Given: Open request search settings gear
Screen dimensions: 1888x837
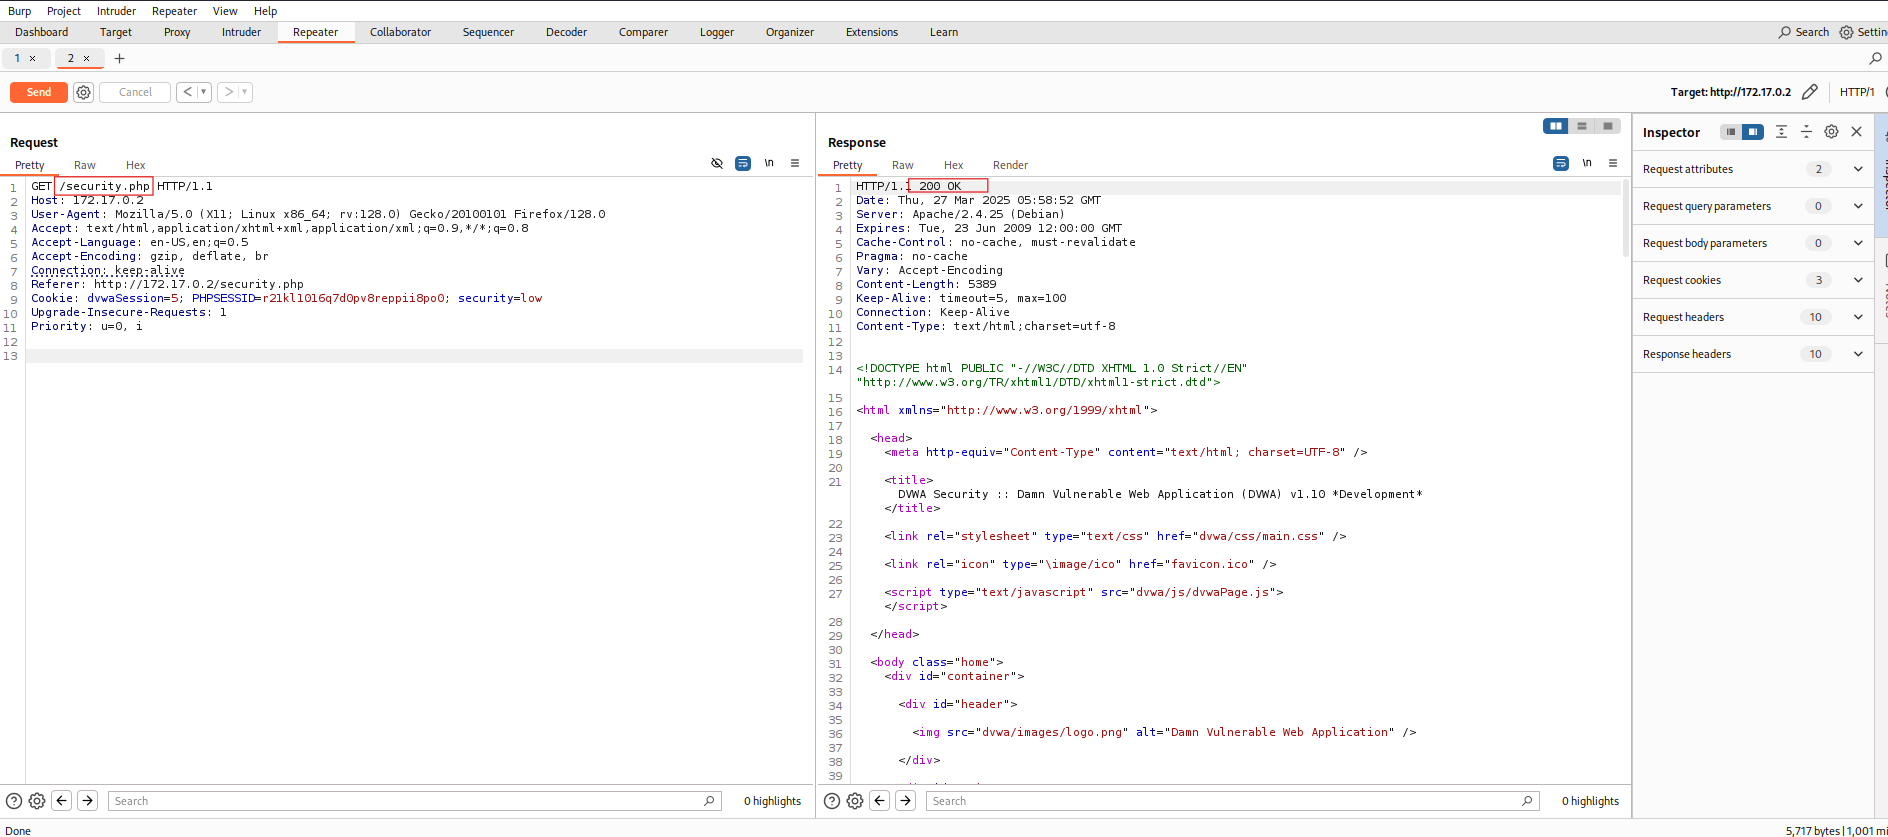Looking at the screenshot, I should (37, 801).
